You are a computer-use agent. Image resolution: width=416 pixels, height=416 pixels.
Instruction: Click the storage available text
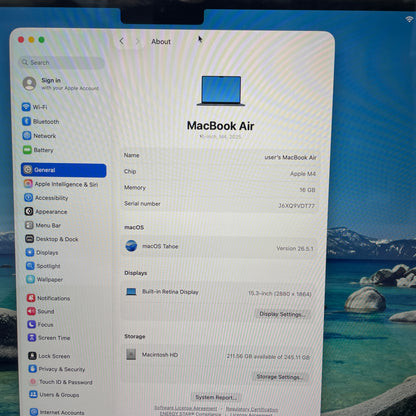click(x=268, y=357)
